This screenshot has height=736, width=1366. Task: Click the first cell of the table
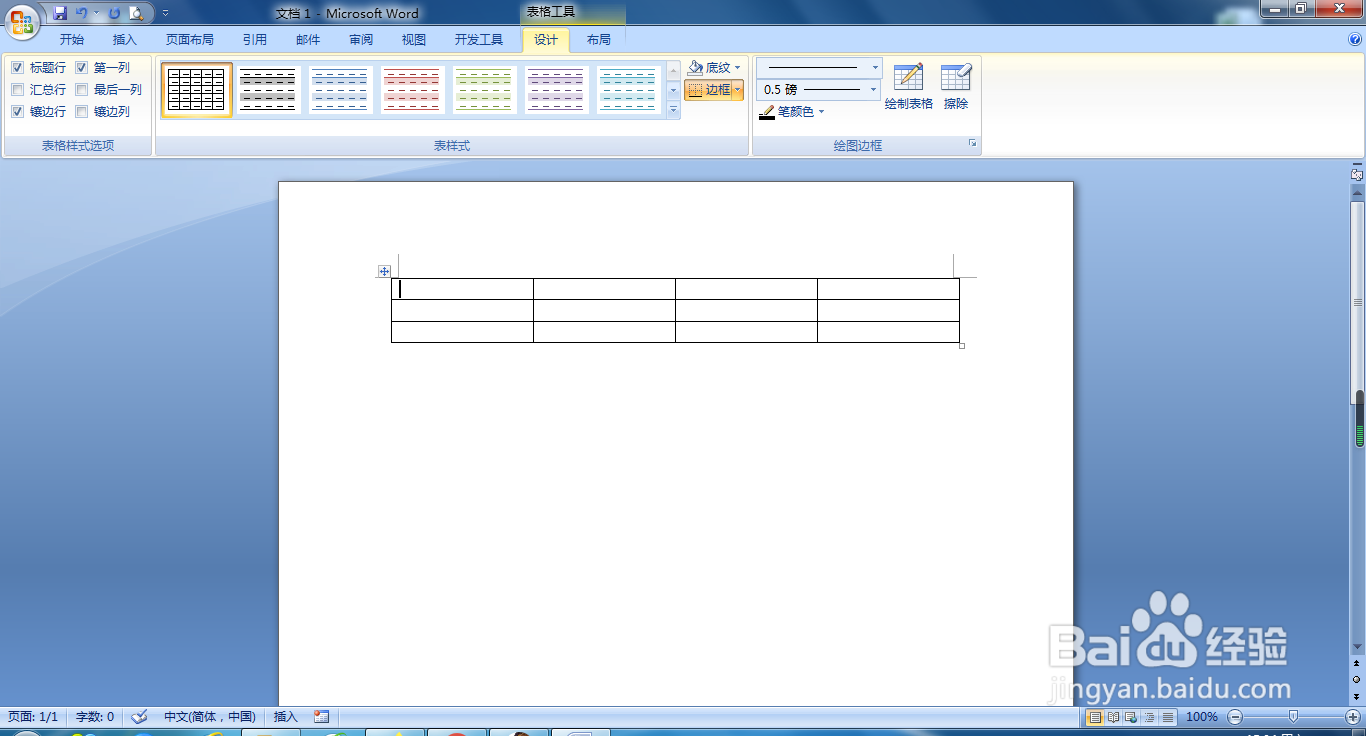click(x=462, y=289)
